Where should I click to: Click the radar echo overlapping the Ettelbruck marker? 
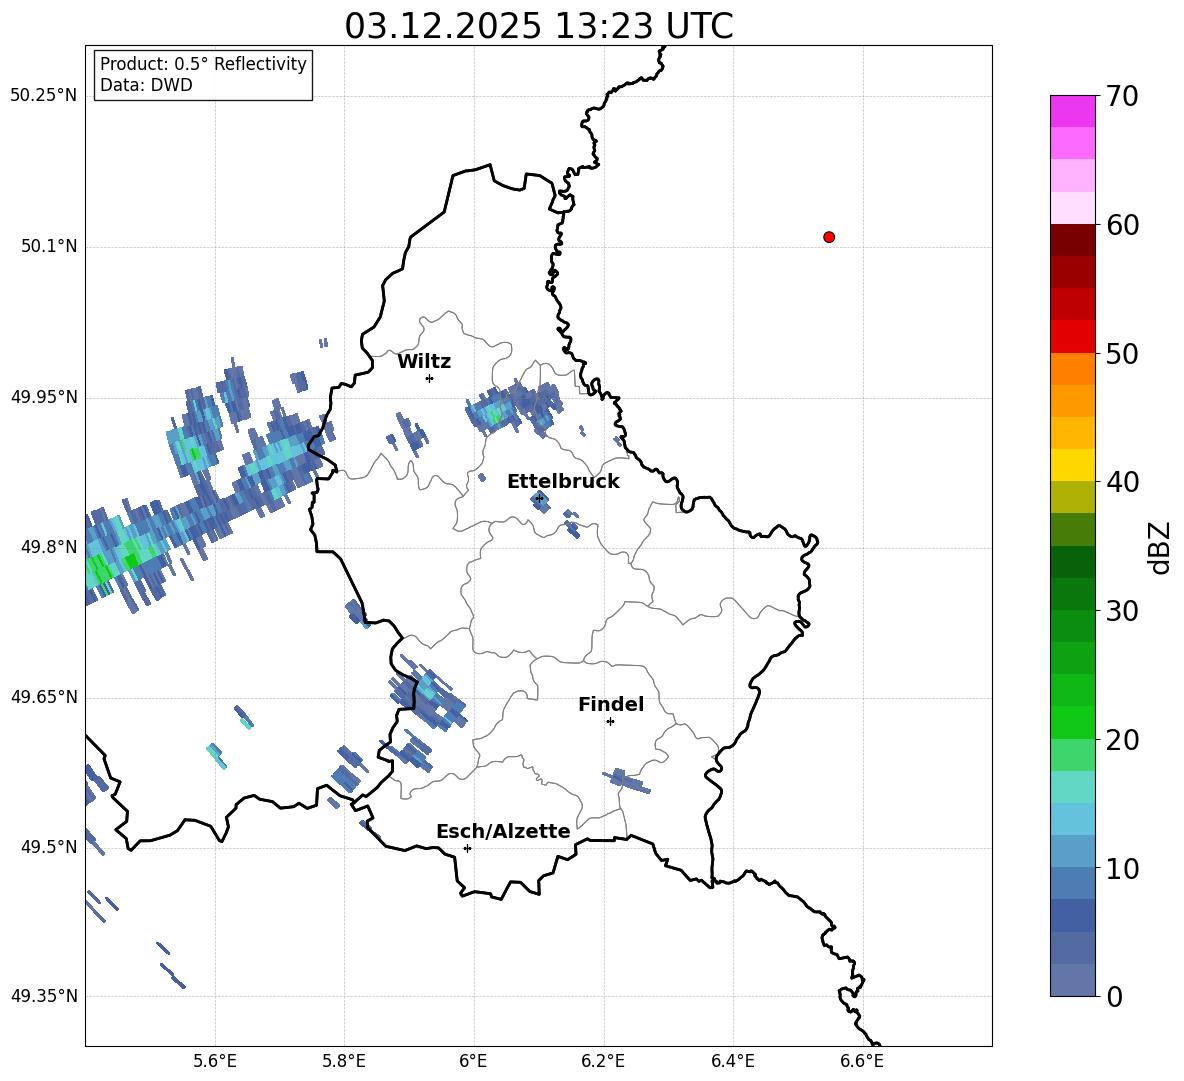click(x=541, y=500)
